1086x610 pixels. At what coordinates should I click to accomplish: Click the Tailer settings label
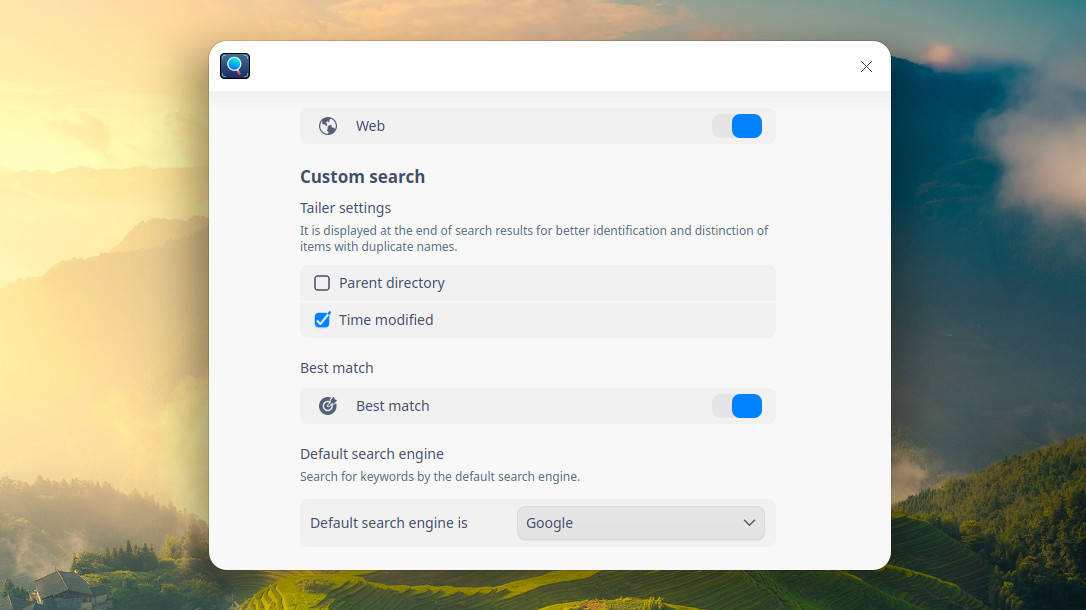click(346, 208)
